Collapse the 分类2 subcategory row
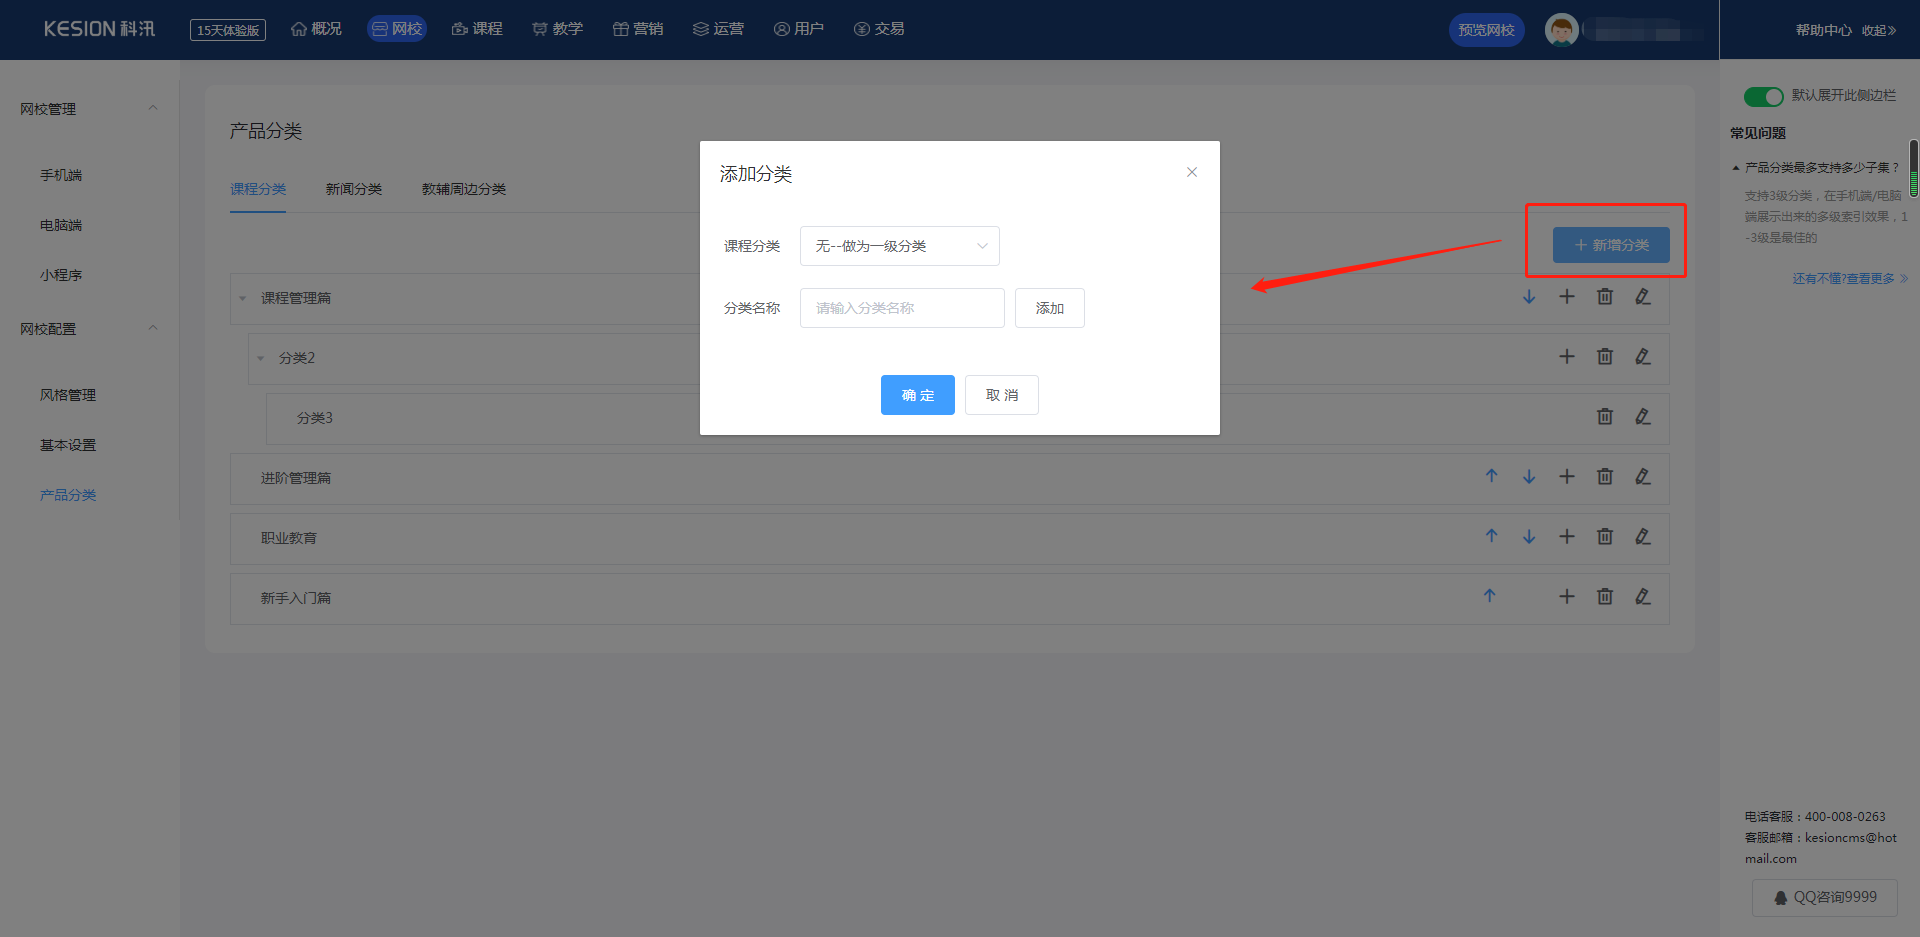1920x937 pixels. tap(261, 358)
